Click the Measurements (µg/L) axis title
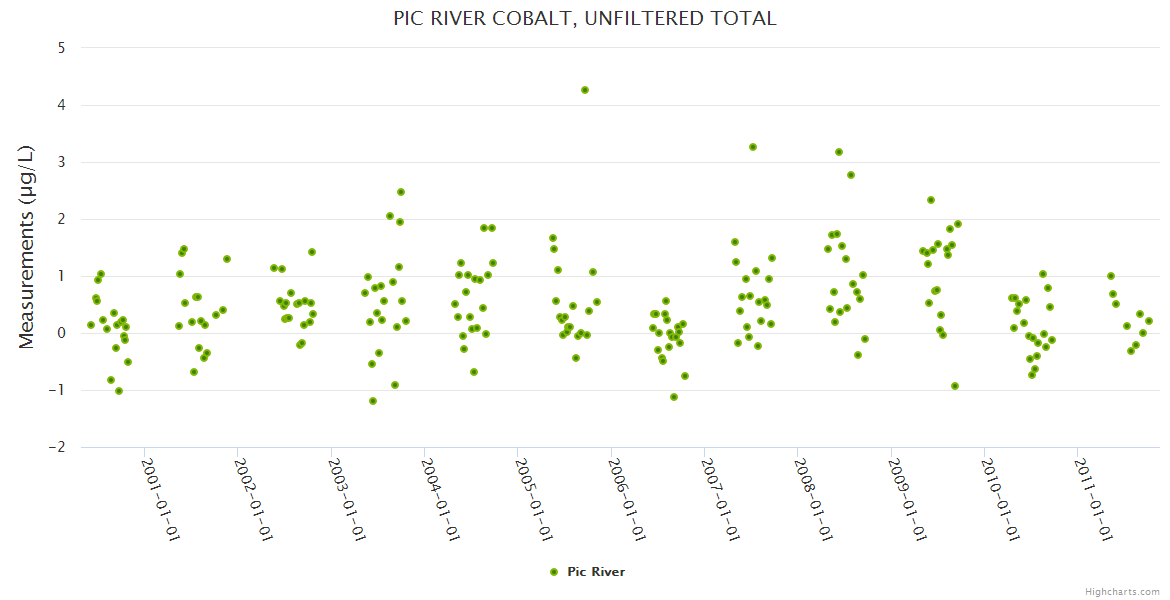This screenshot has height=600, width=1170. [27, 247]
